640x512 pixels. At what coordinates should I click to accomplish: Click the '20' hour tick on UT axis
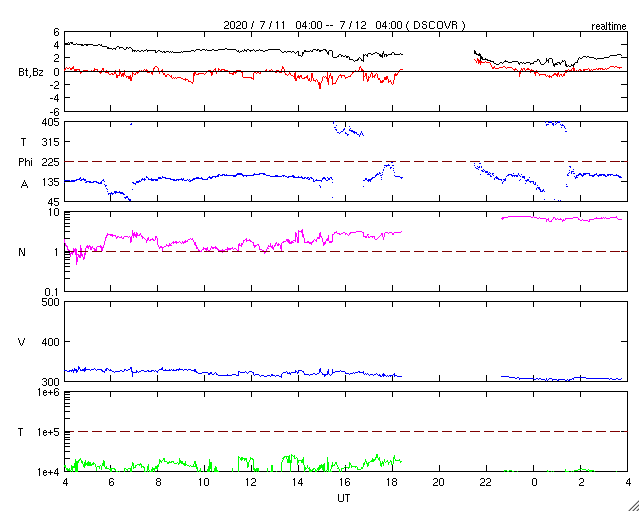439,482
